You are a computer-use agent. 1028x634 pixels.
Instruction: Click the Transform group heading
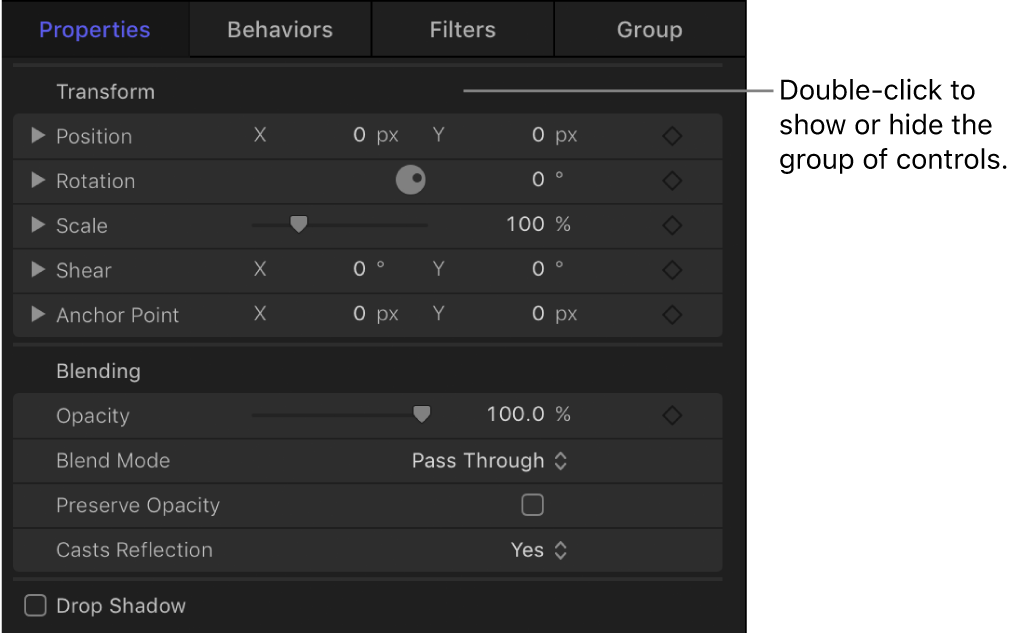[x=105, y=91]
